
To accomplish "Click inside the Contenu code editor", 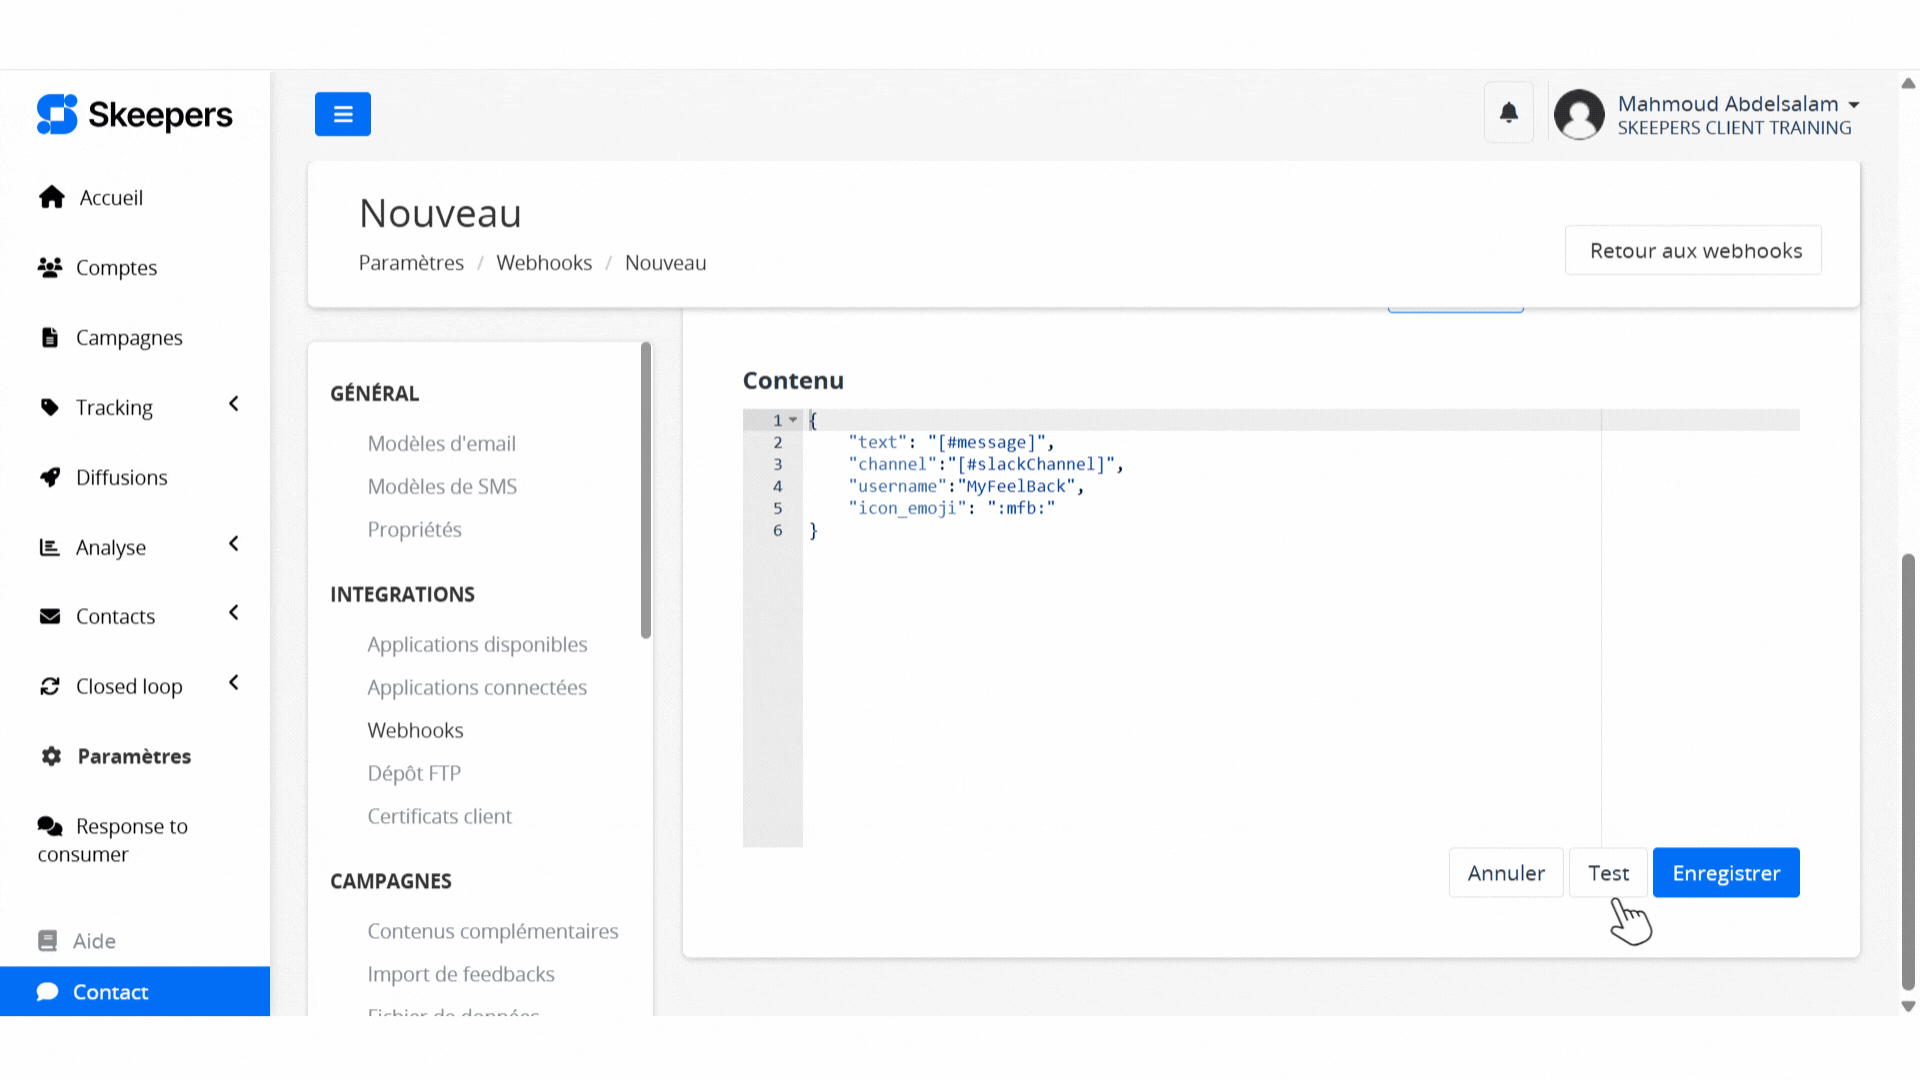I will 1271,628.
